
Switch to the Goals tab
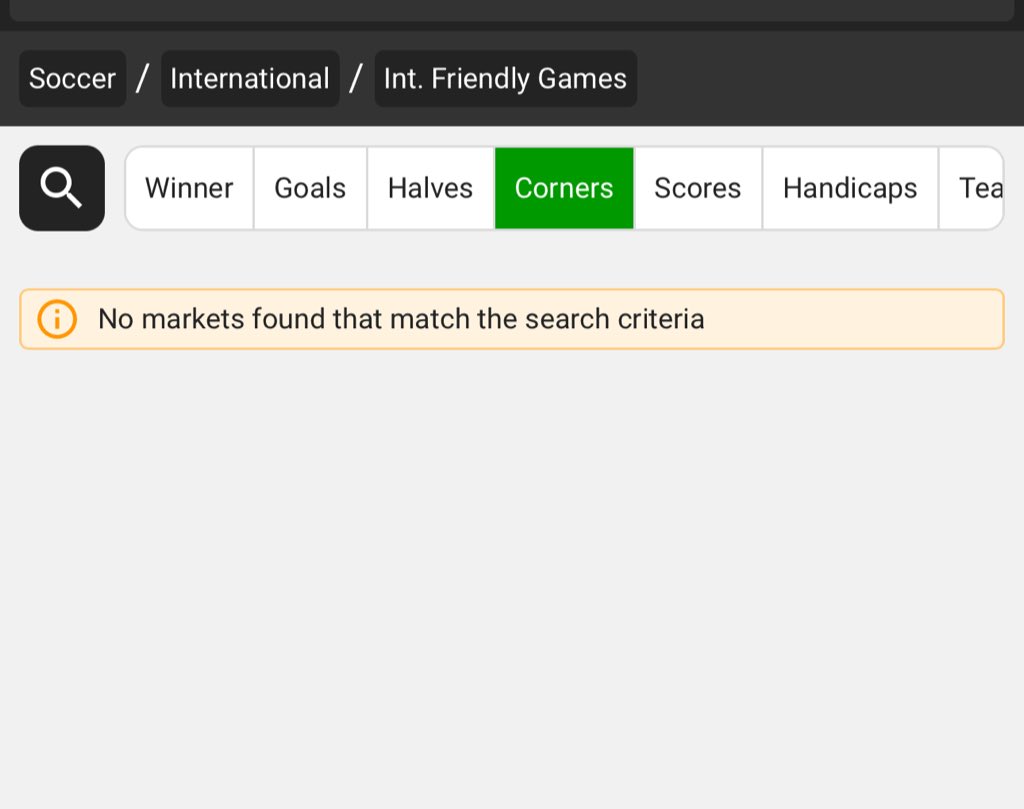tap(310, 188)
